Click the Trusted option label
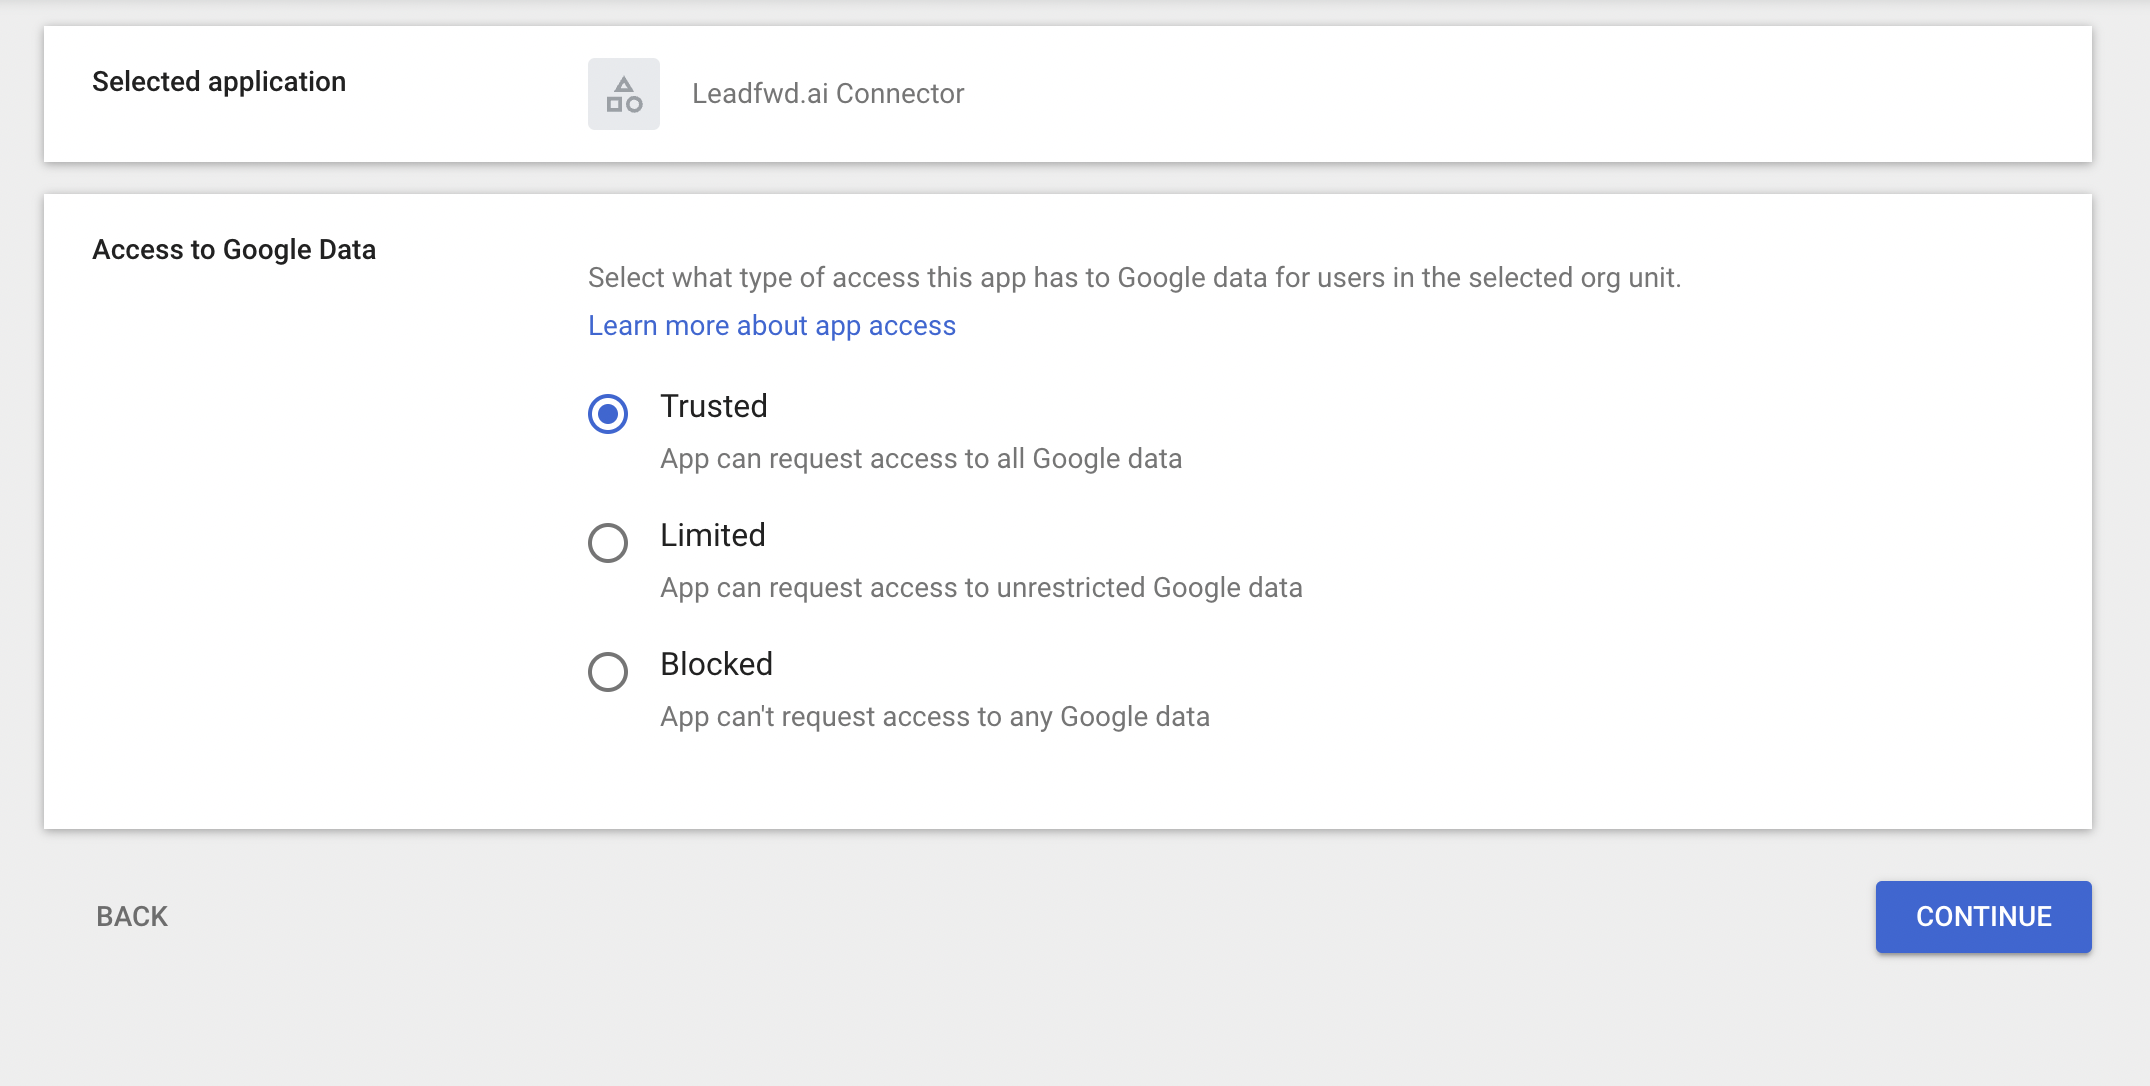The image size is (2150, 1086). pos(714,407)
